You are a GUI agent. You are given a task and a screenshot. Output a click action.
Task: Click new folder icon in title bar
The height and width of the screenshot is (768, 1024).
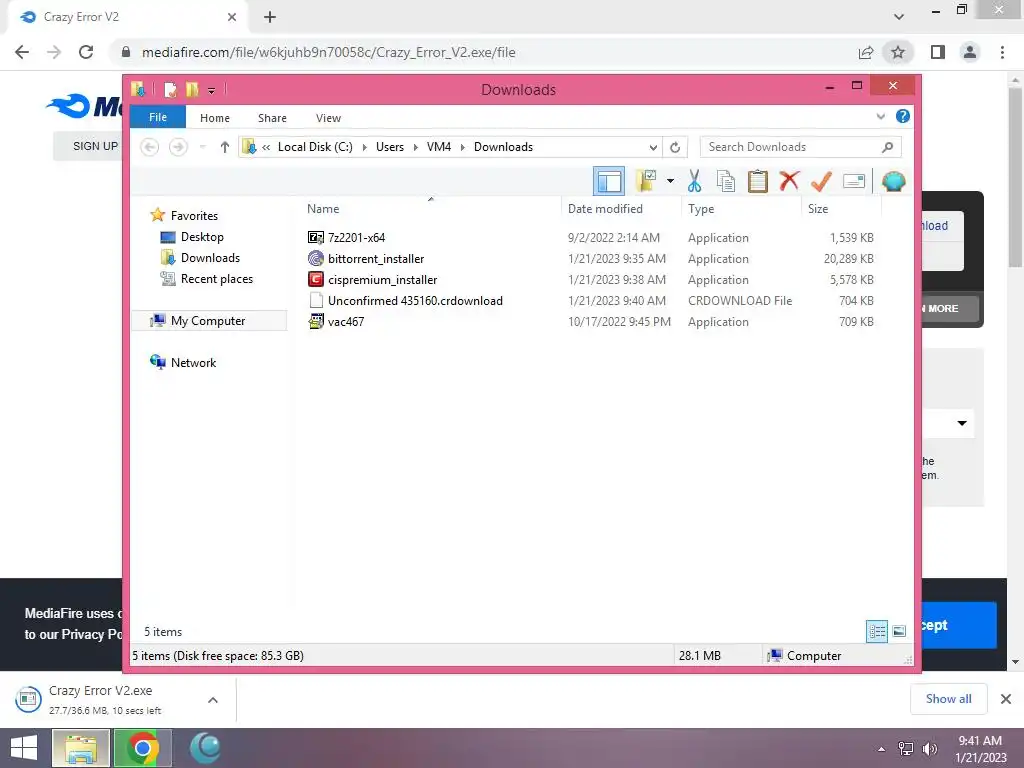[191, 89]
